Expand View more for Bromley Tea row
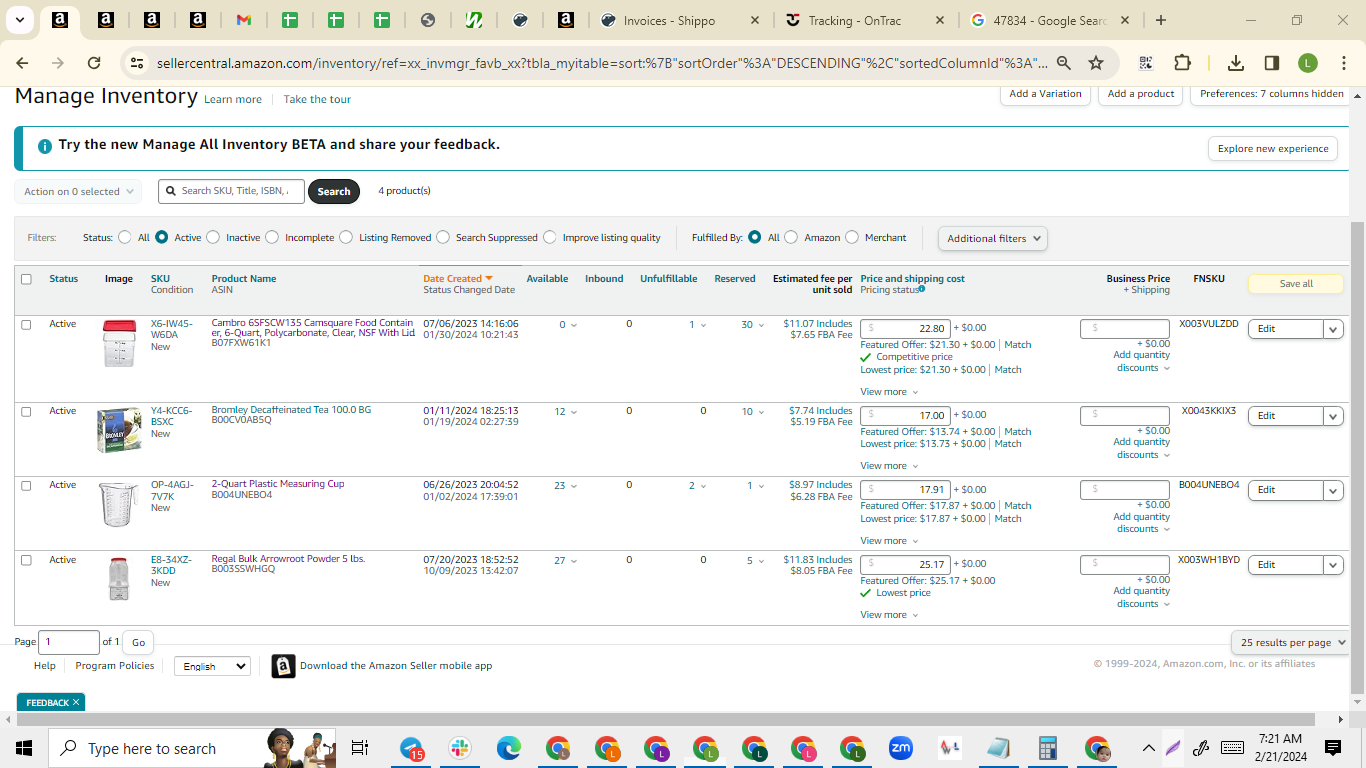The width and height of the screenshot is (1366, 768). pyautogui.click(x=889, y=466)
